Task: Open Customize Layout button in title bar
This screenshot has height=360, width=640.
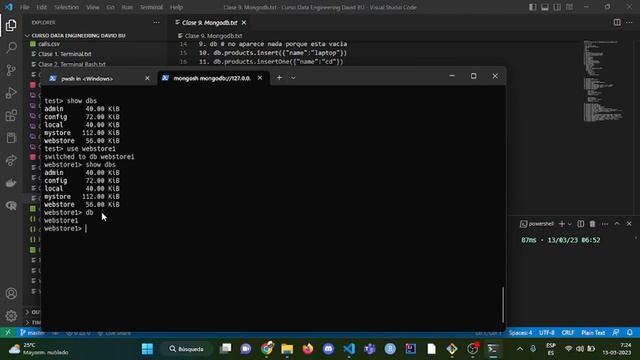Action: tap(569, 7)
